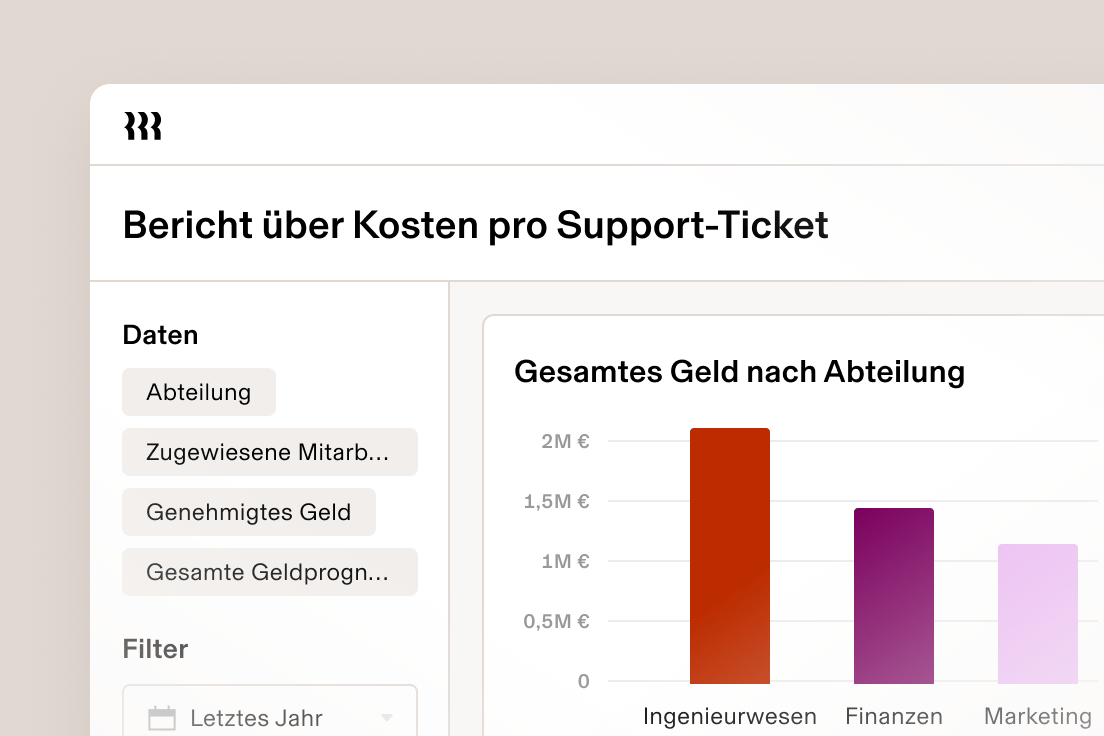The width and height of the screenshot is (1104, 736).
Task: Click the 2M € axis label
Action: coord(565,440)
